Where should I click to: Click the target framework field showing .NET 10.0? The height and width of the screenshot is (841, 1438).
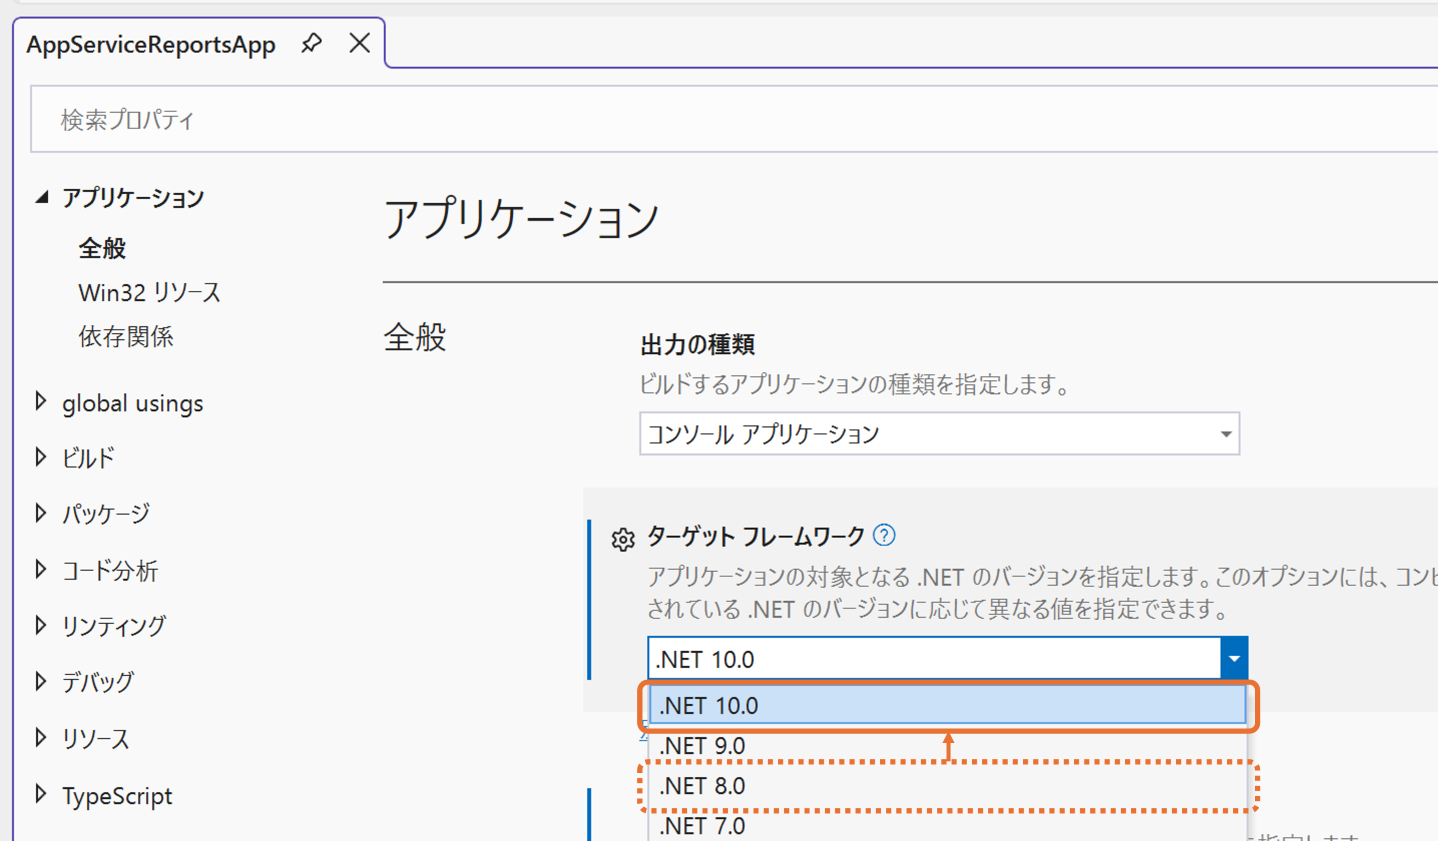(934, 658)
